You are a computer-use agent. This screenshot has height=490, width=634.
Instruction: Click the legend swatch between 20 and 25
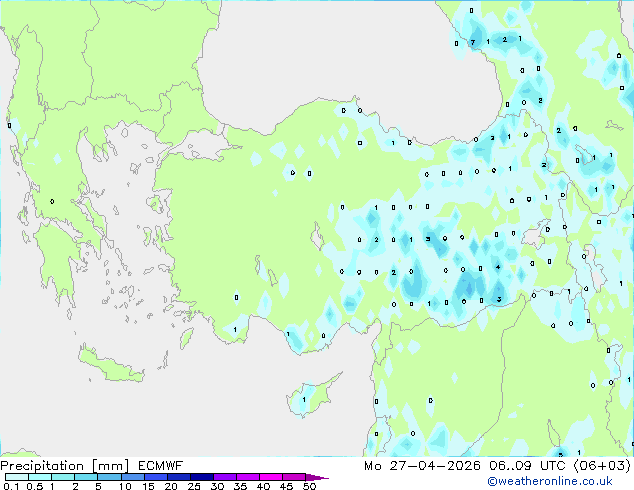178,477
